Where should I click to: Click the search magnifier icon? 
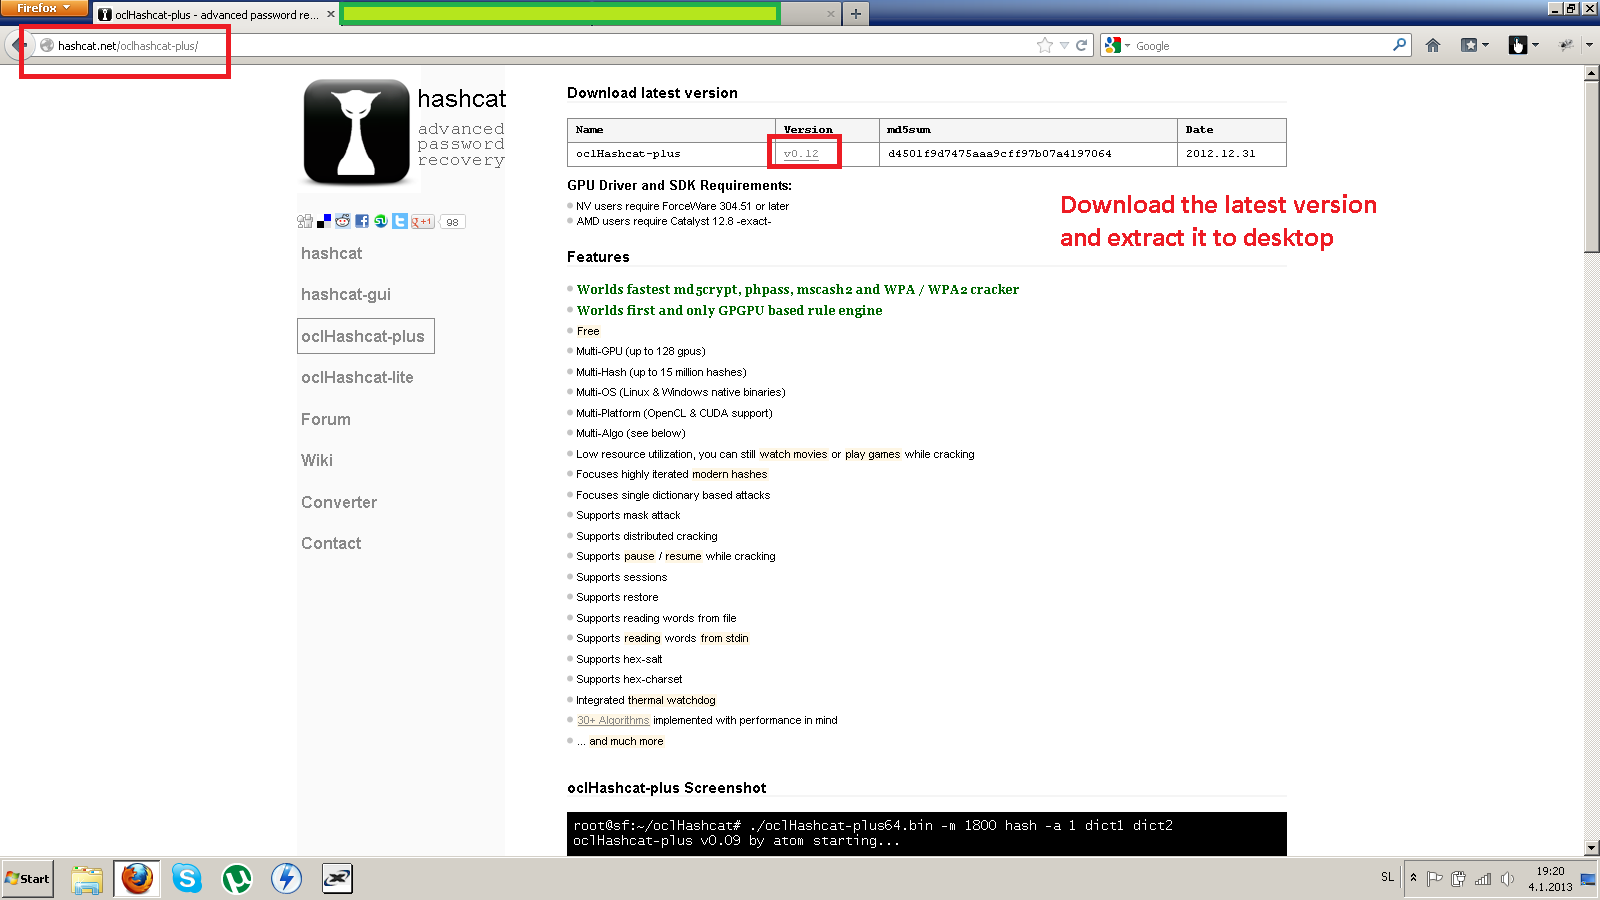[1399, 45]
